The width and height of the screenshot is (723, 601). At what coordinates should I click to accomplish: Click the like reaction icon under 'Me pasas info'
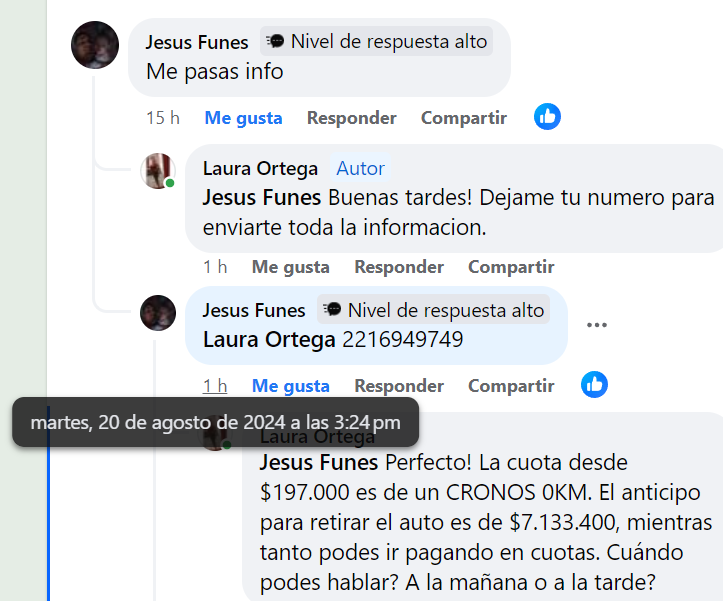point(547,117)
